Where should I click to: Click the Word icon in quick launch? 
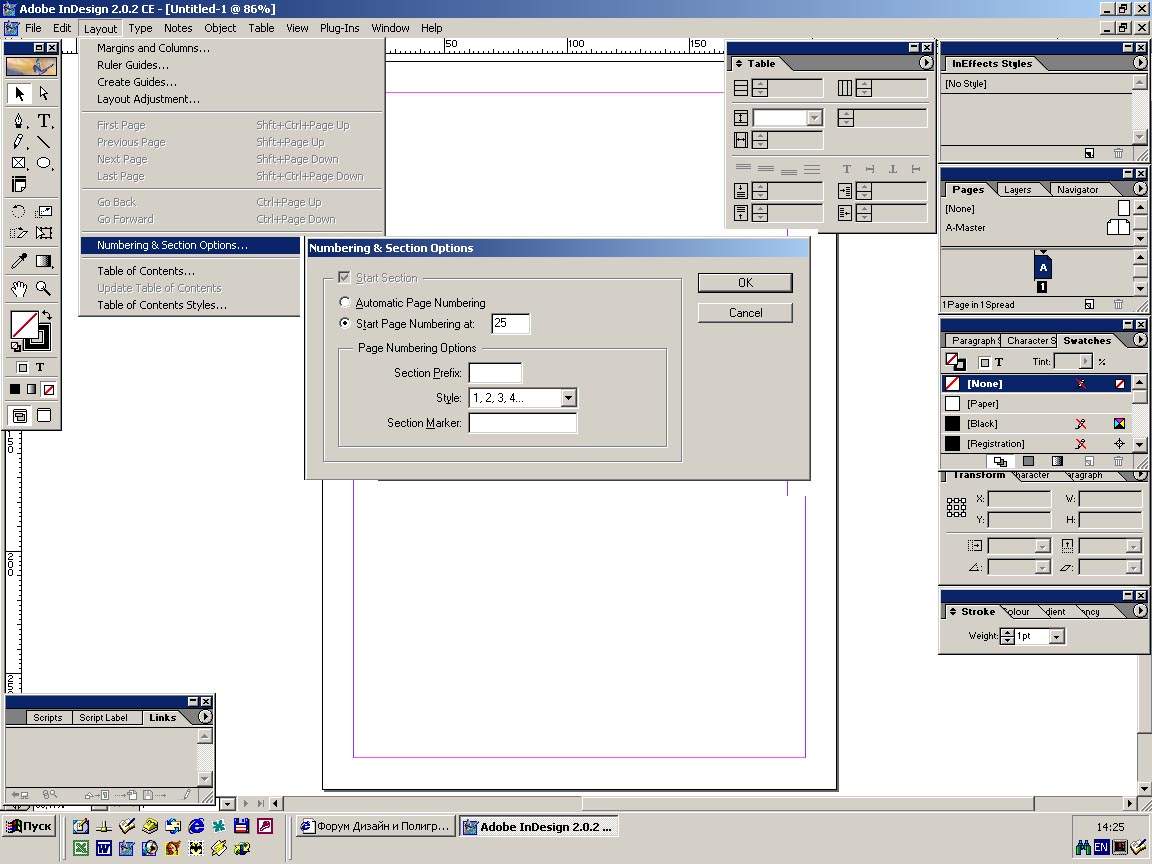pyautogui.click(x=104, y=849)
